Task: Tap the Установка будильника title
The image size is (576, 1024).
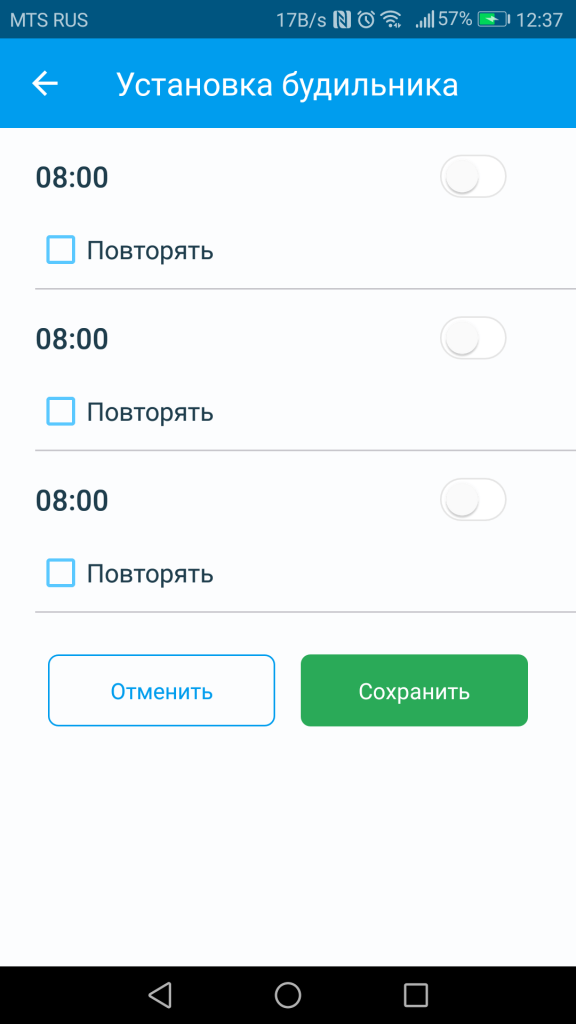Action: (287, 85)
